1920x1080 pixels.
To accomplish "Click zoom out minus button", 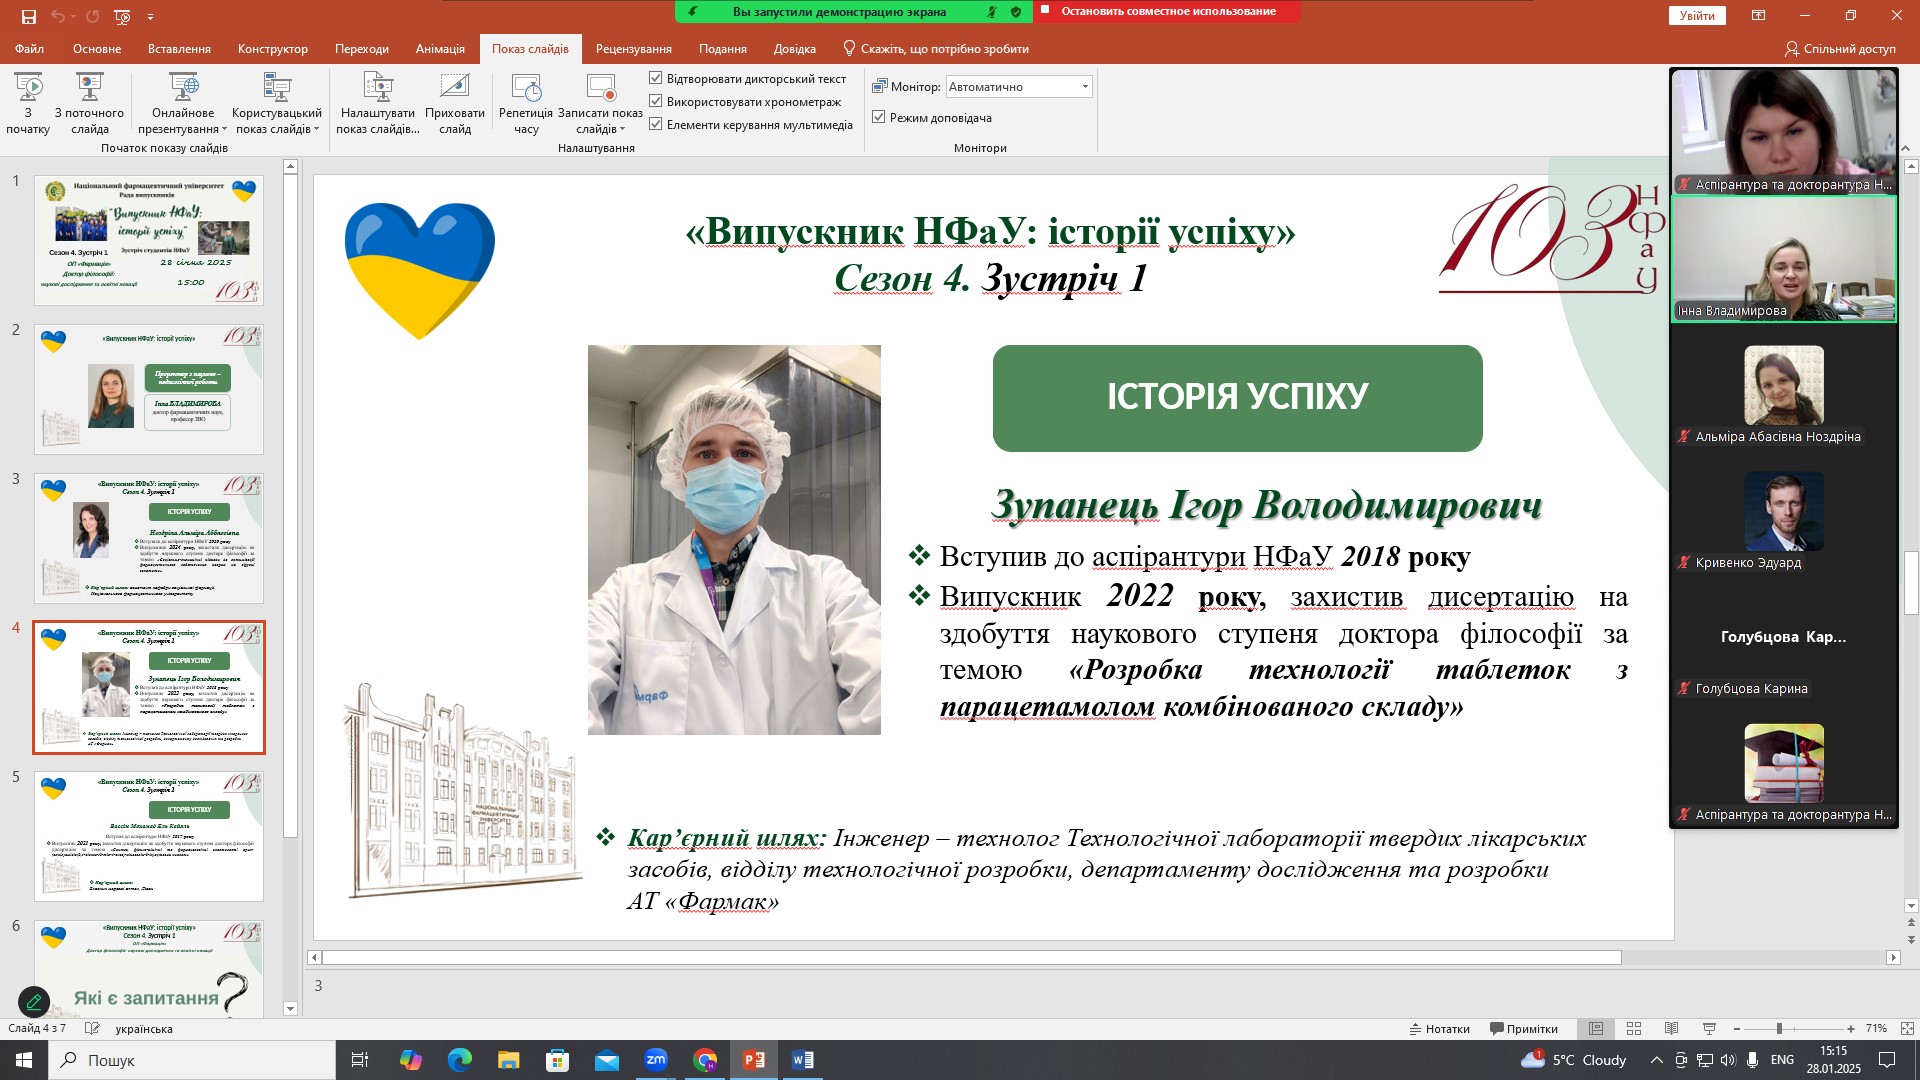I will [1737, 1029].
